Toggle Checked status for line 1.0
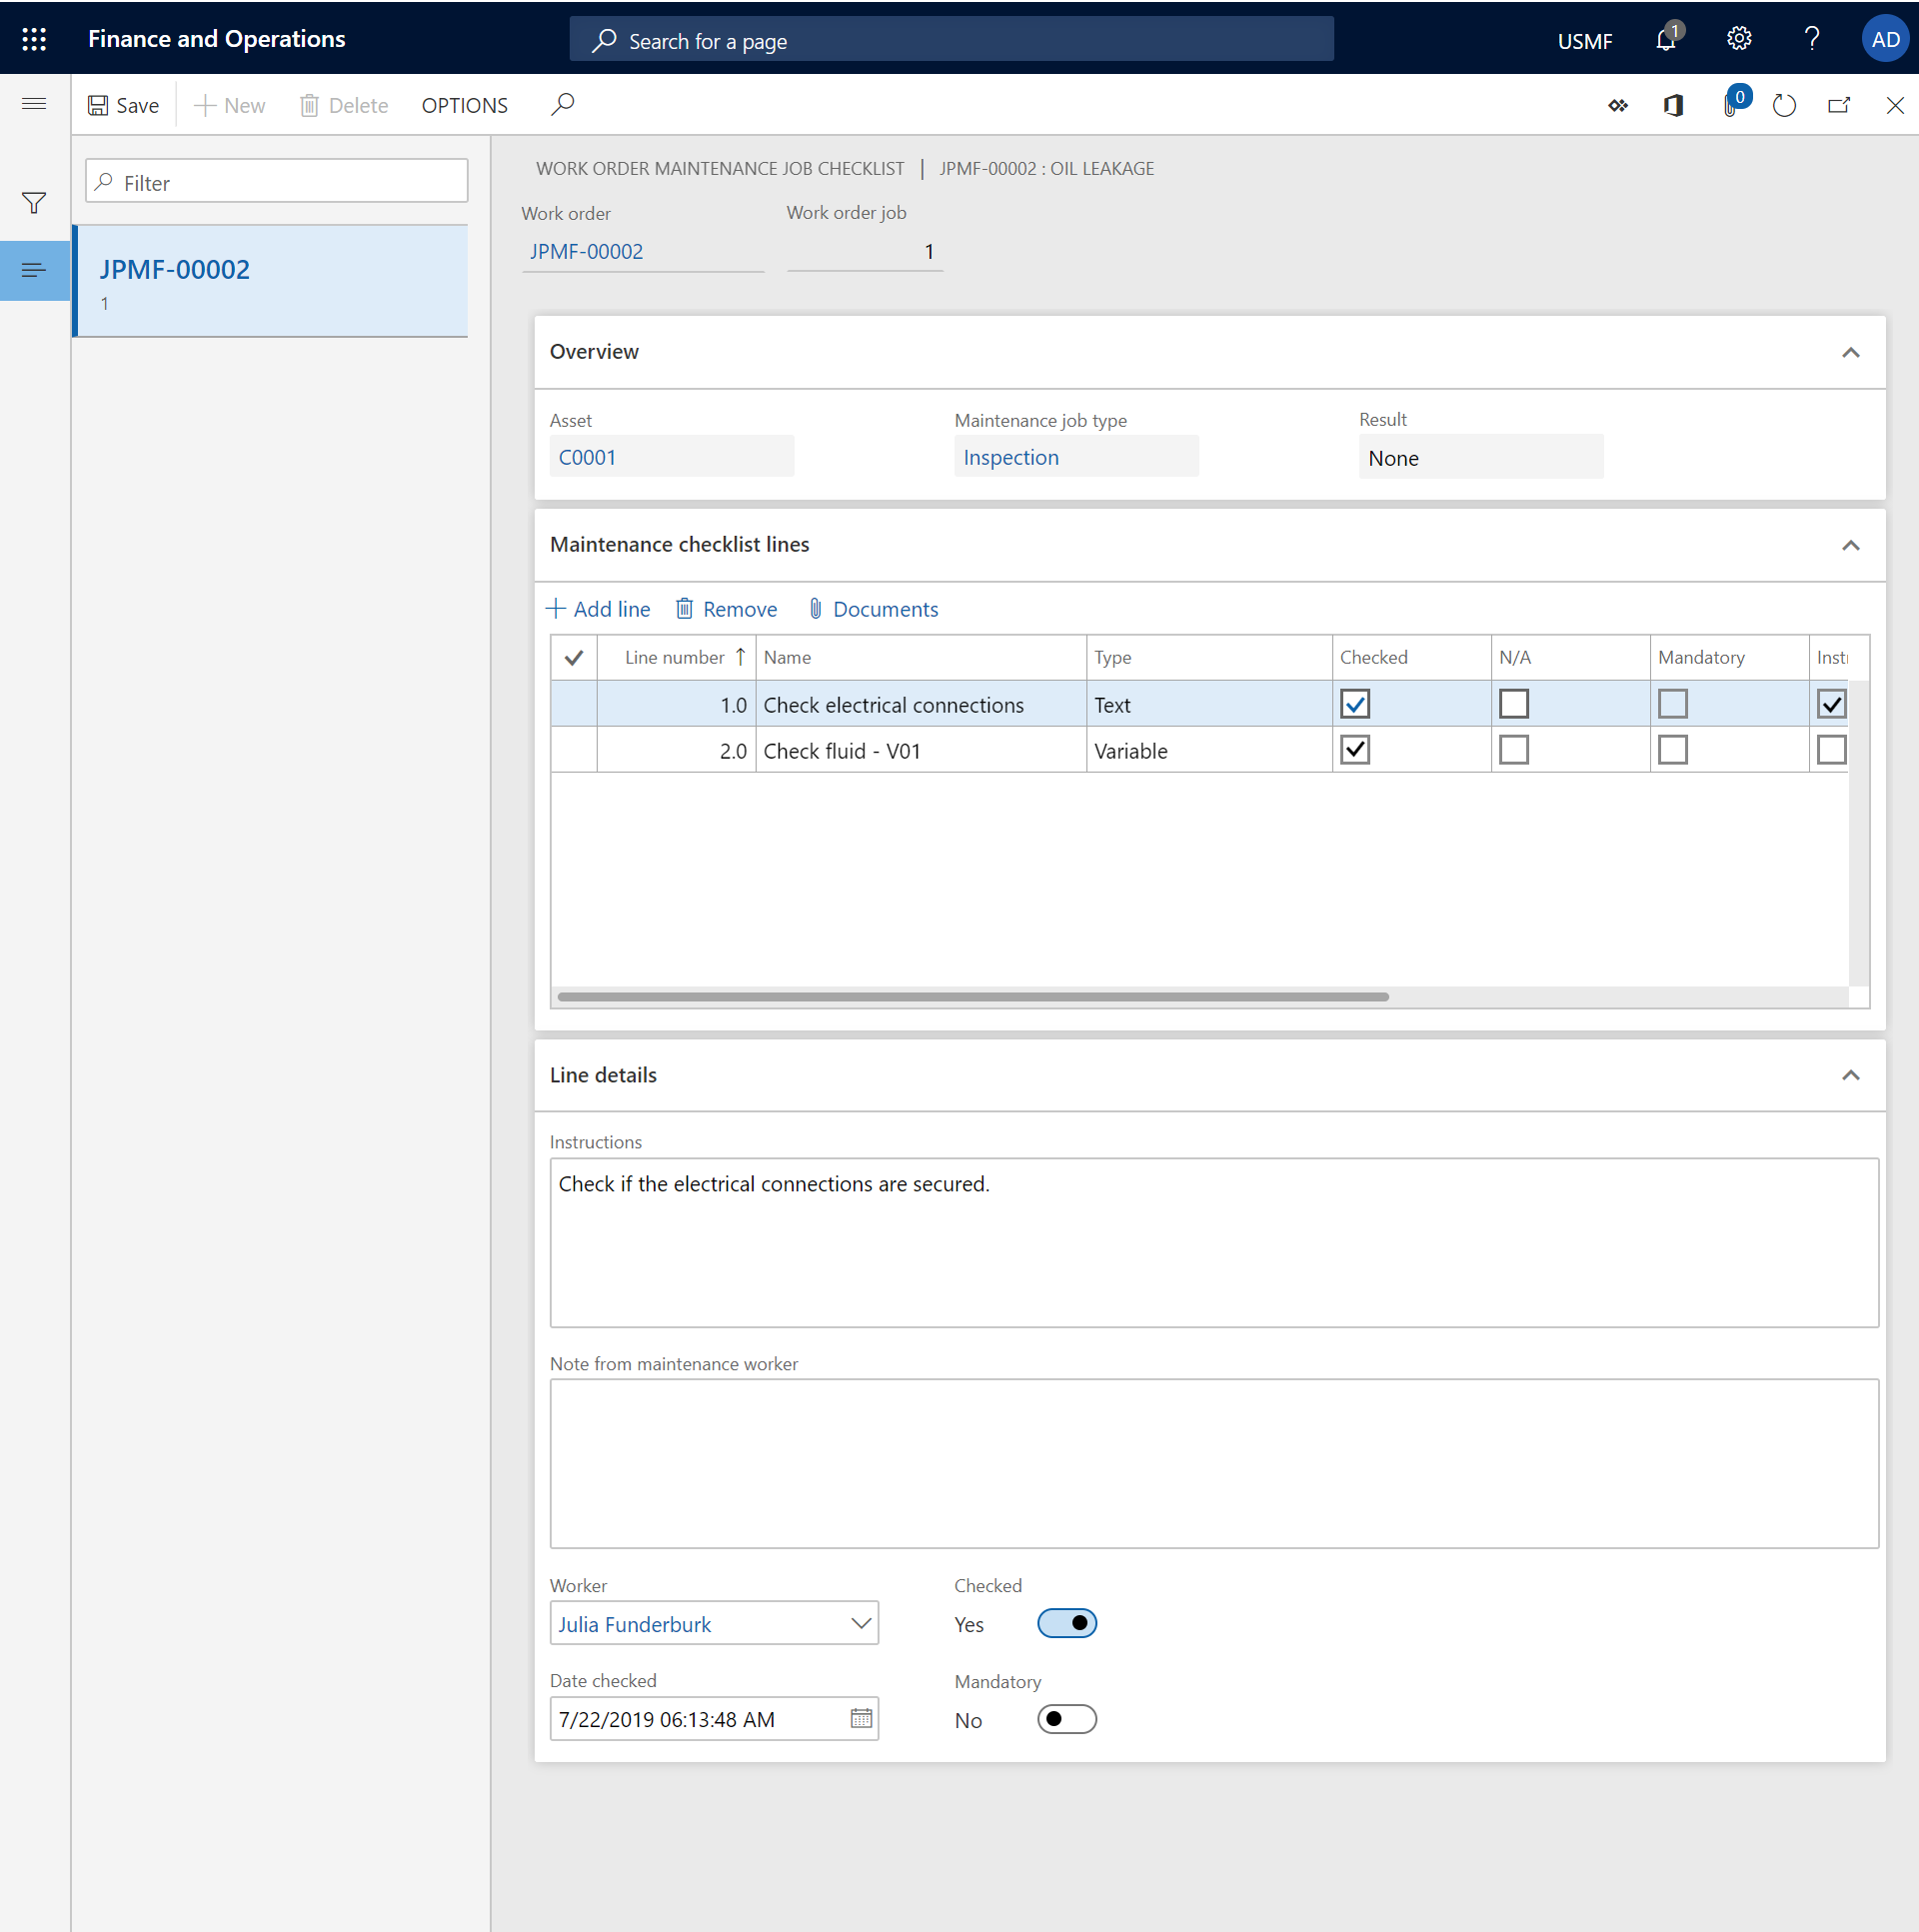 (1353, 704)
